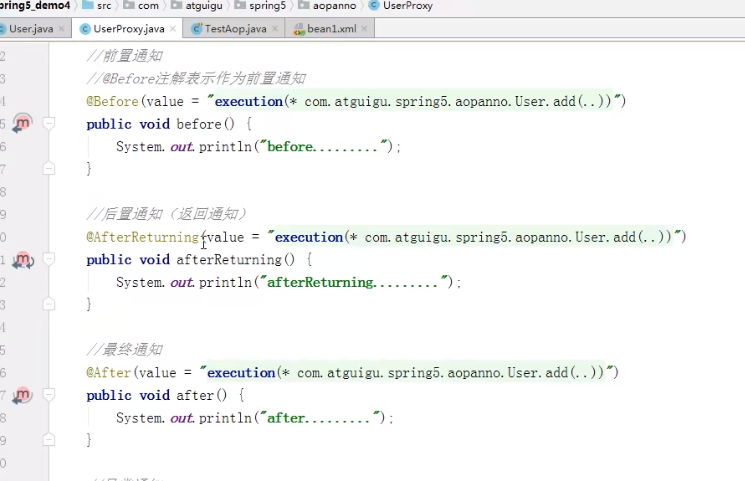Click the "before........." string literal

[325, 146]
